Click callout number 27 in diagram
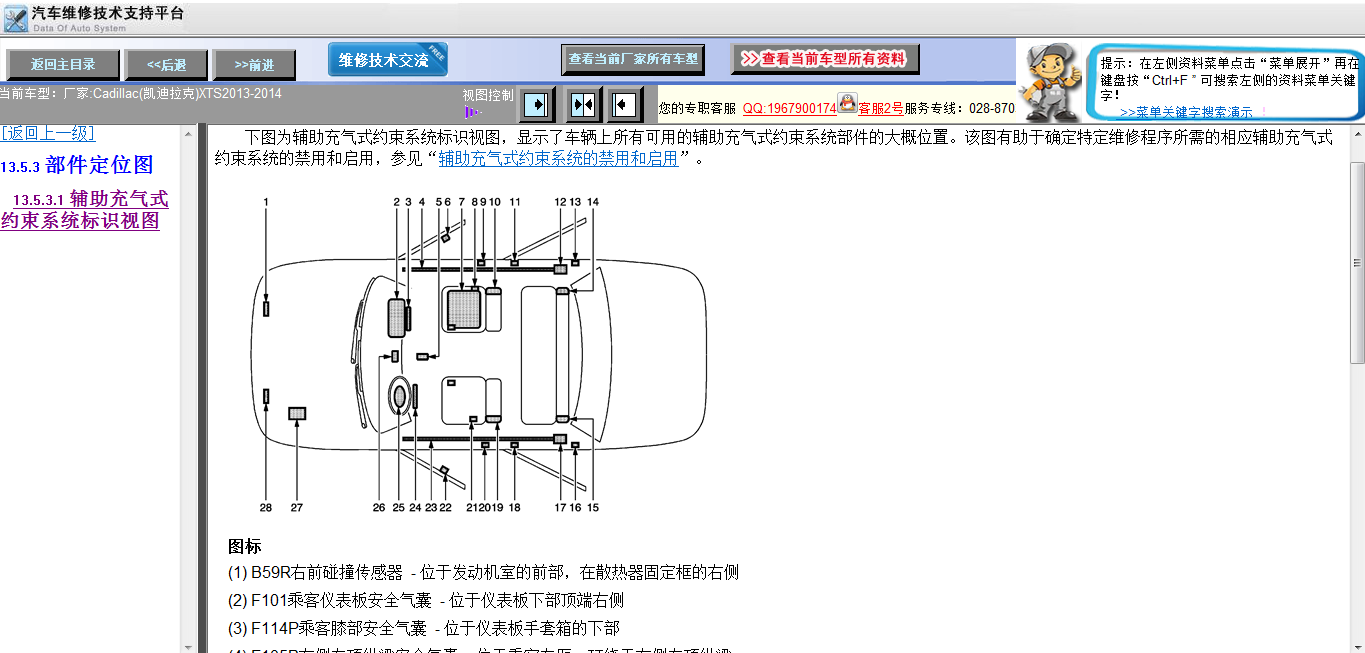 (x=297, y=507)
